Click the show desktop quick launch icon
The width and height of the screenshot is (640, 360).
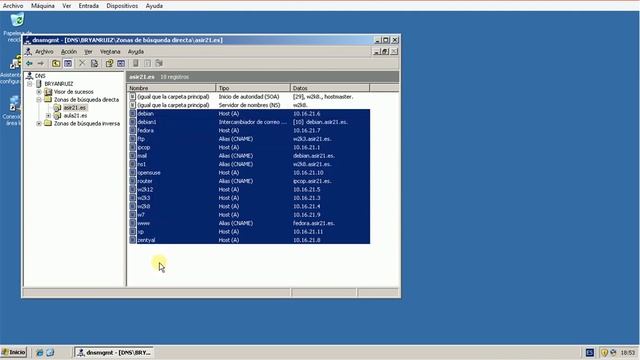pos(50,353)
